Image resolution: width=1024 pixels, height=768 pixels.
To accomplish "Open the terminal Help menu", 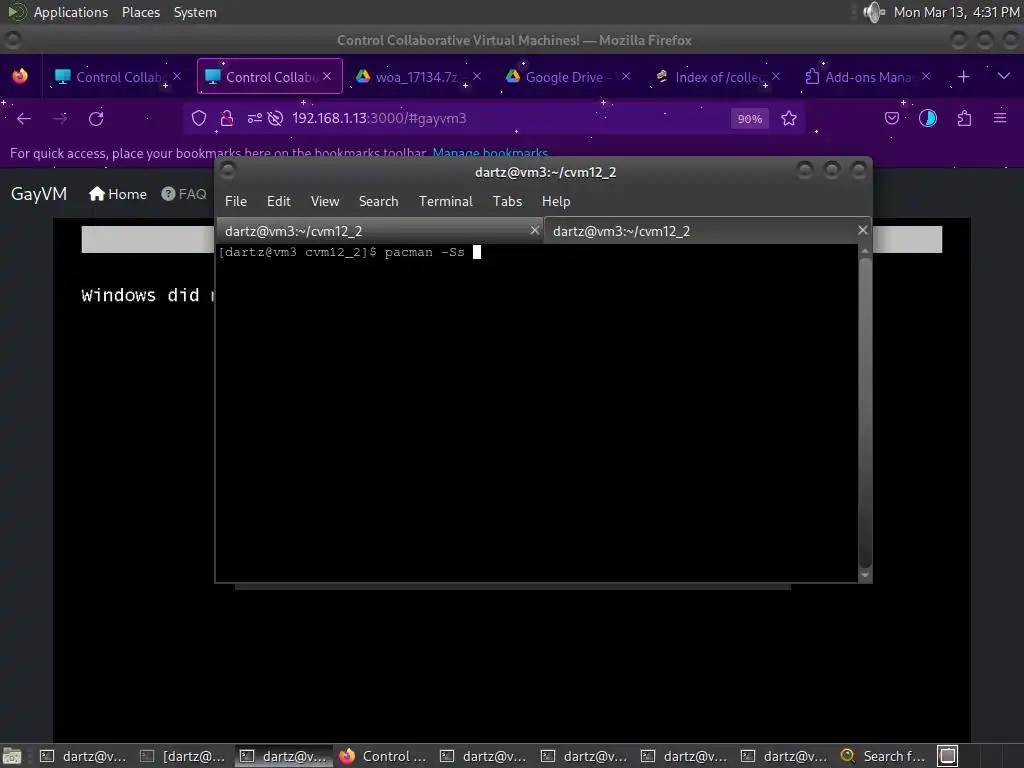I will [556, 201].
